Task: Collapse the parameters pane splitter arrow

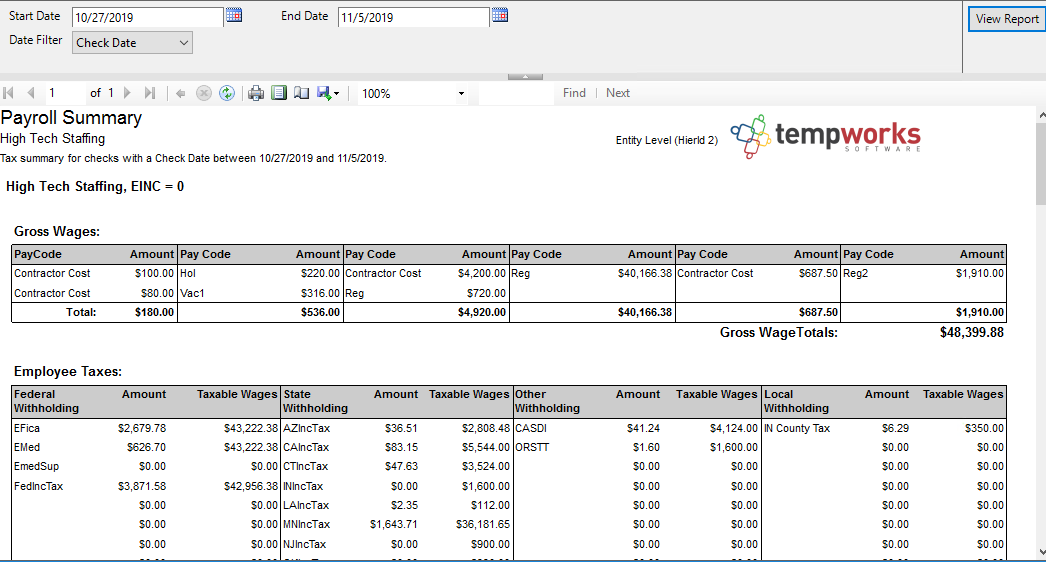Action: (523, 76)
